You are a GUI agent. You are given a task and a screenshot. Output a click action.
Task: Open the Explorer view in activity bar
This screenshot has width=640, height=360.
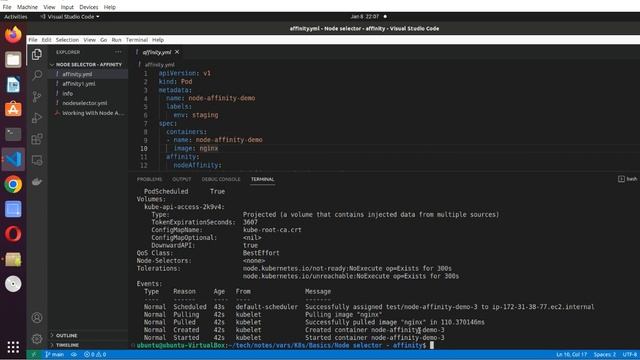(37, 54)
